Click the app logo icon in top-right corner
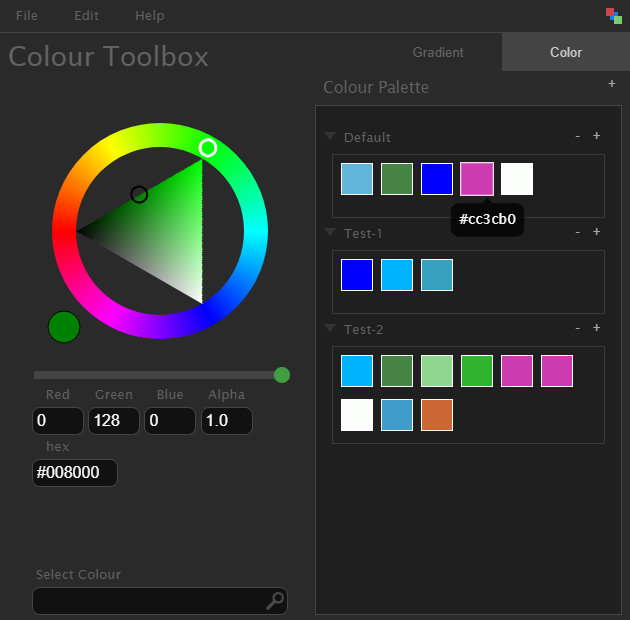630x620 pixels. 614,15
